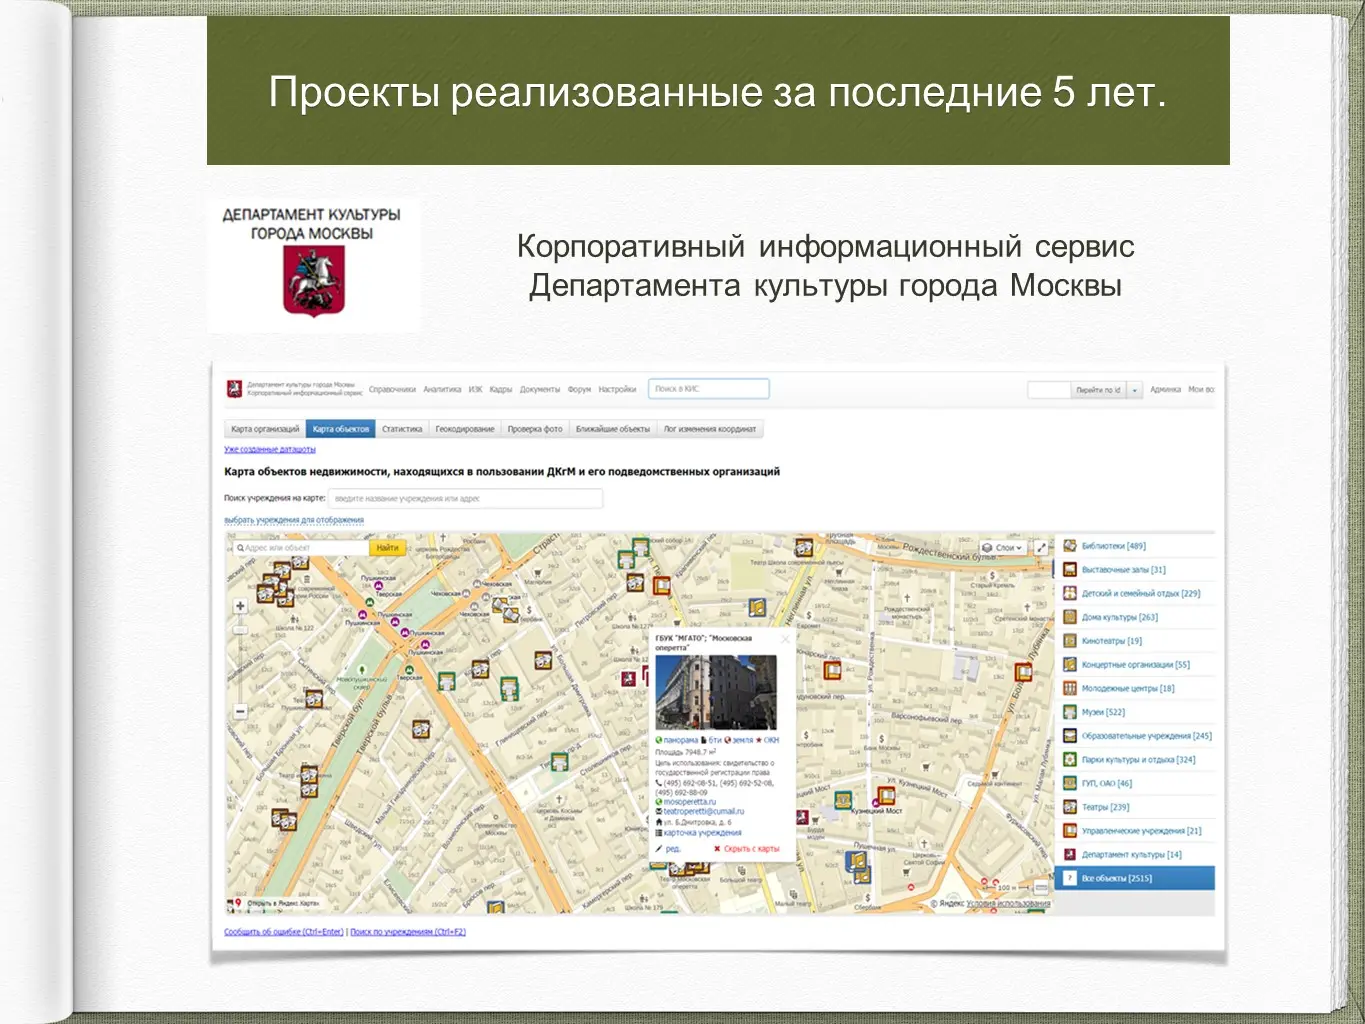Click the Образовательные учреждения [245] icon

1069,736
